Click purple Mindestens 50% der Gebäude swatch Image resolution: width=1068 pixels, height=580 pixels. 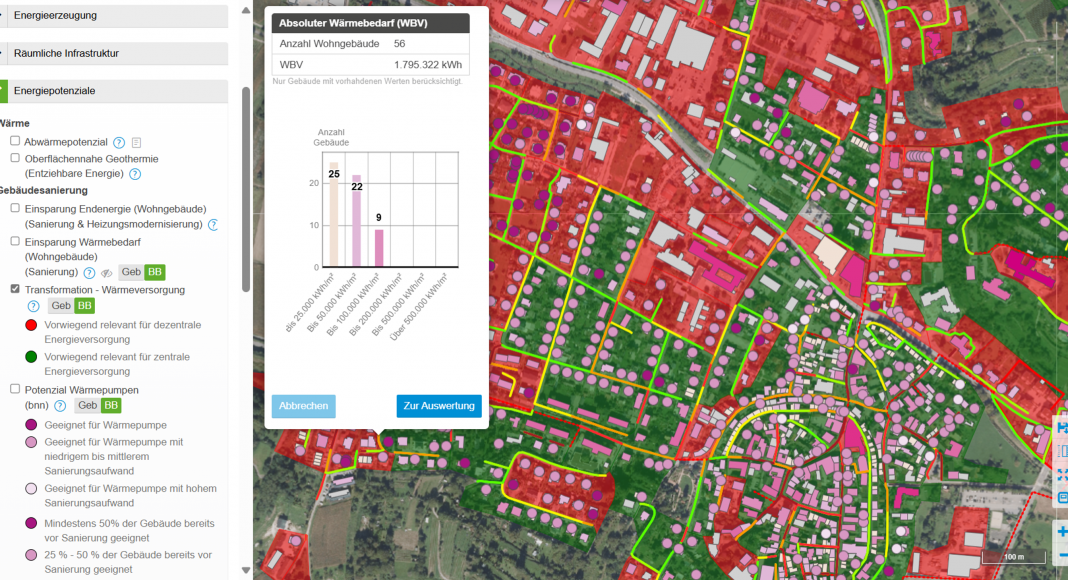(31, 523)
